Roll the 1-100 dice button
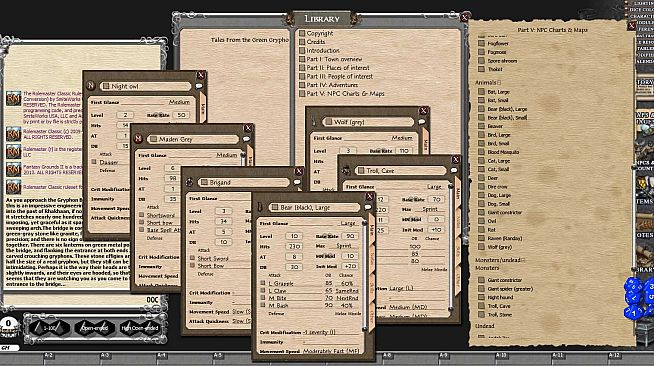This screenshot has height=366, width=654. click(x=50, y=328)
